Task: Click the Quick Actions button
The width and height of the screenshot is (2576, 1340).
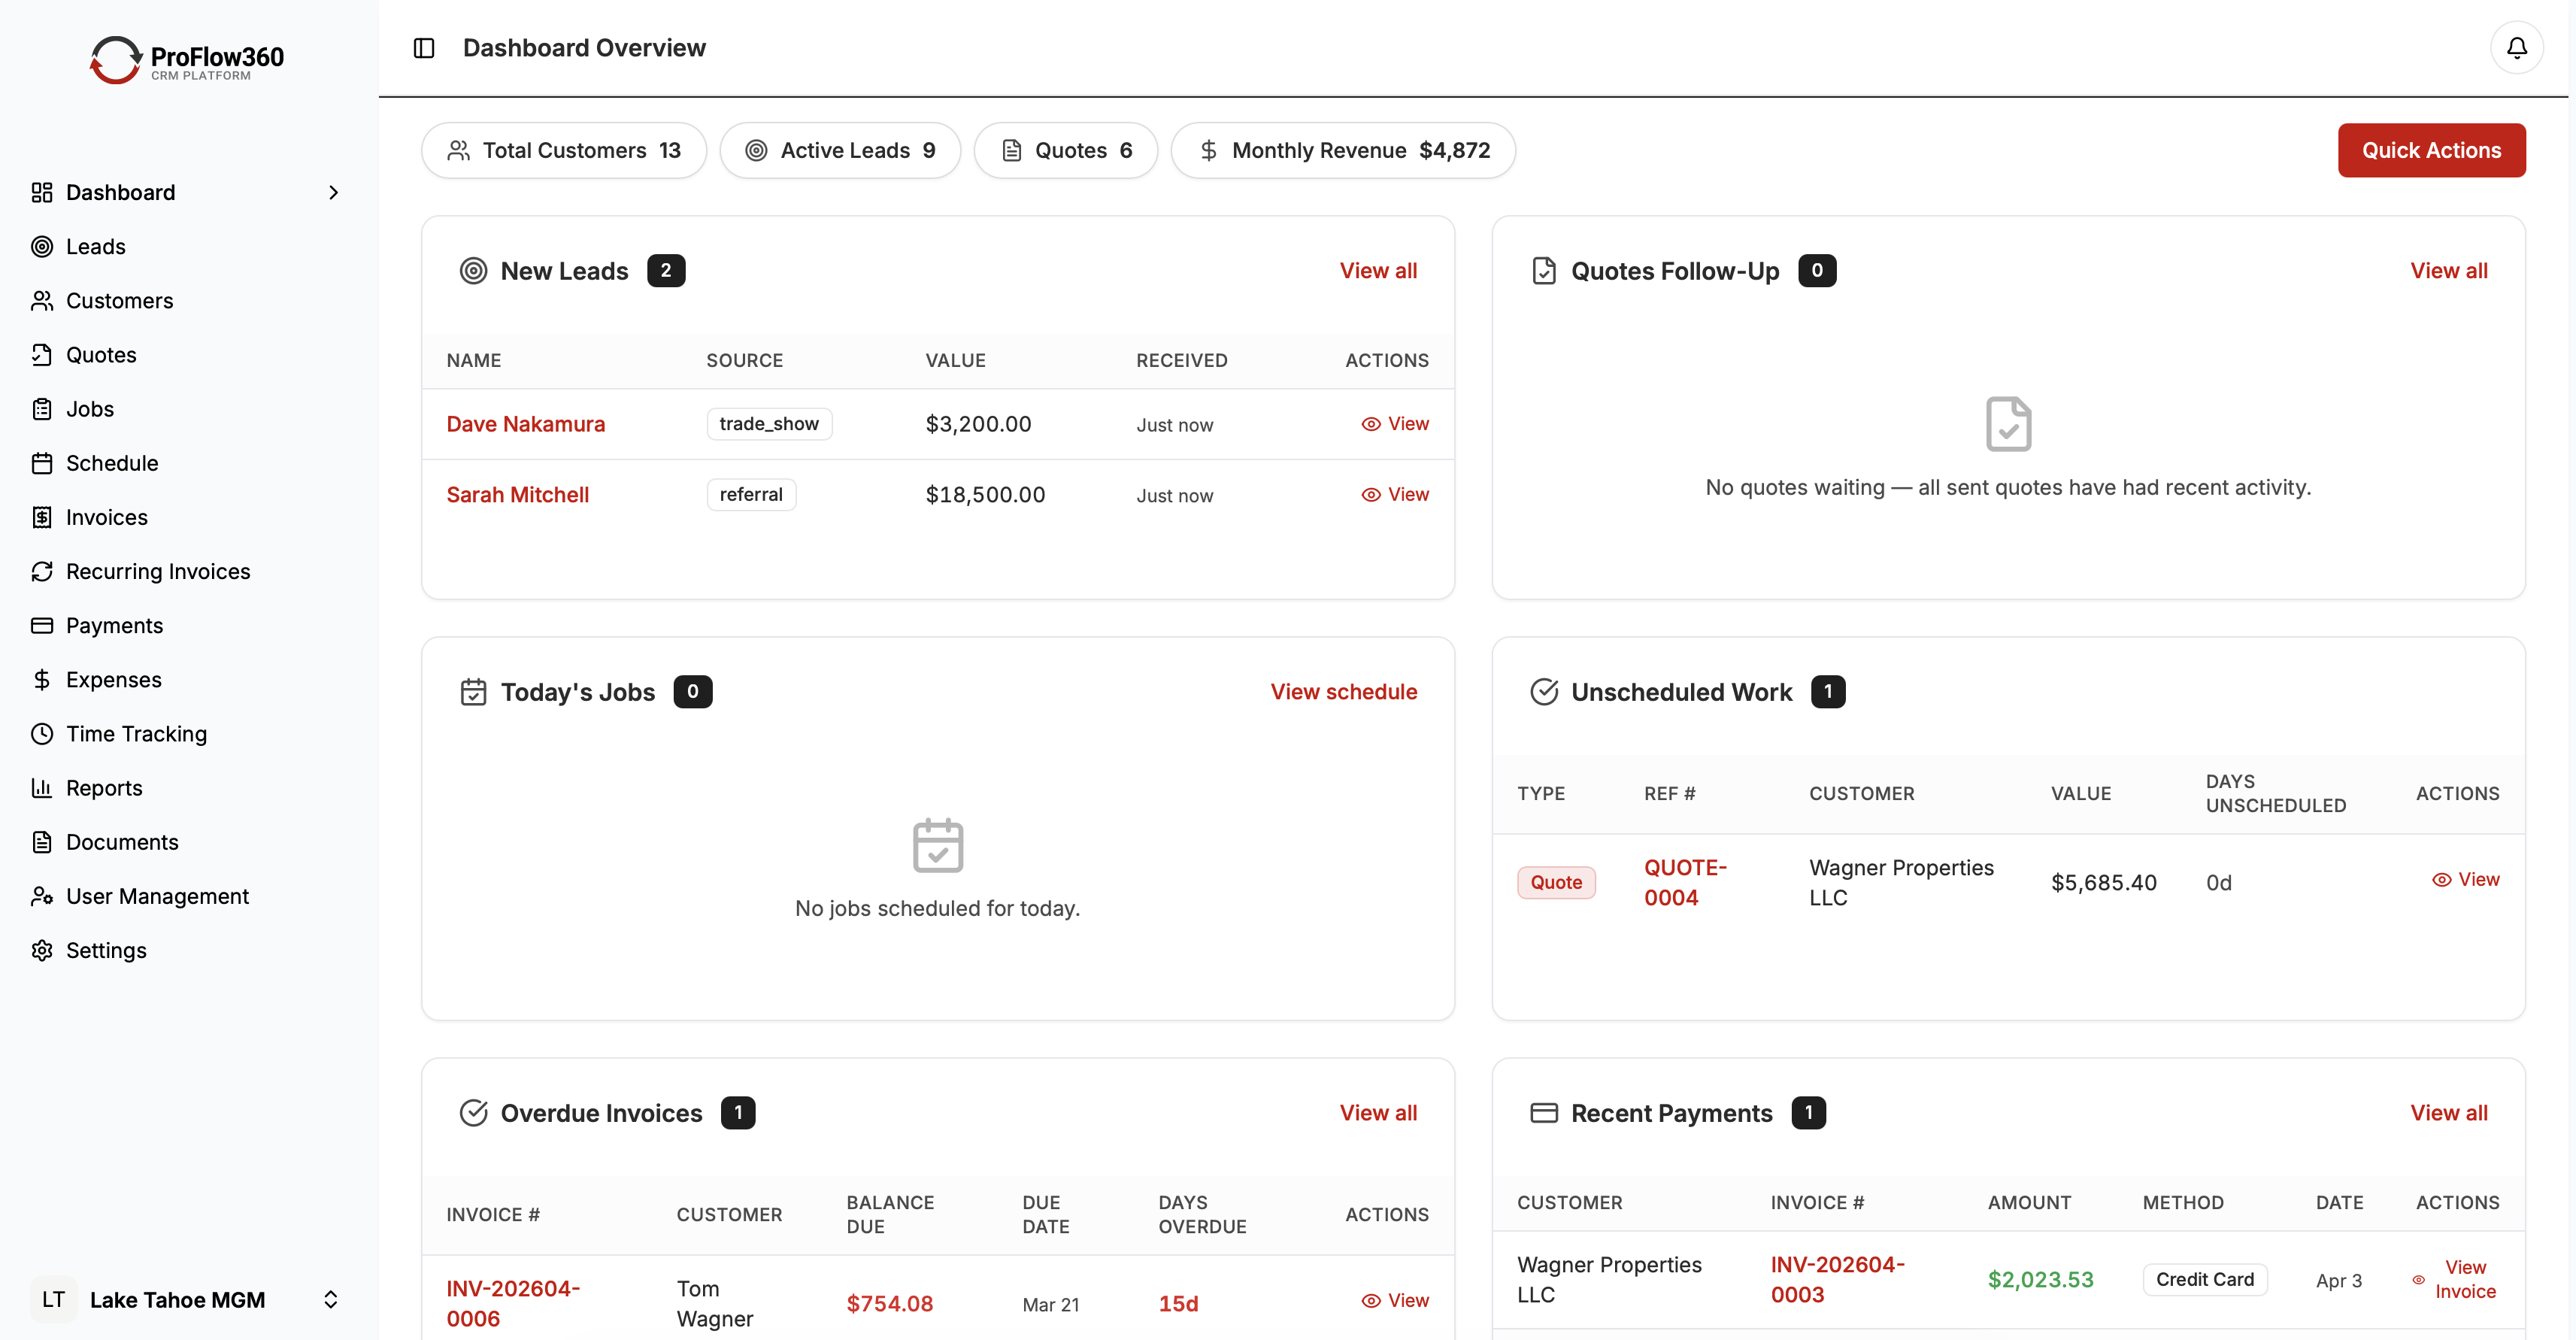Action: (2432, 150)
